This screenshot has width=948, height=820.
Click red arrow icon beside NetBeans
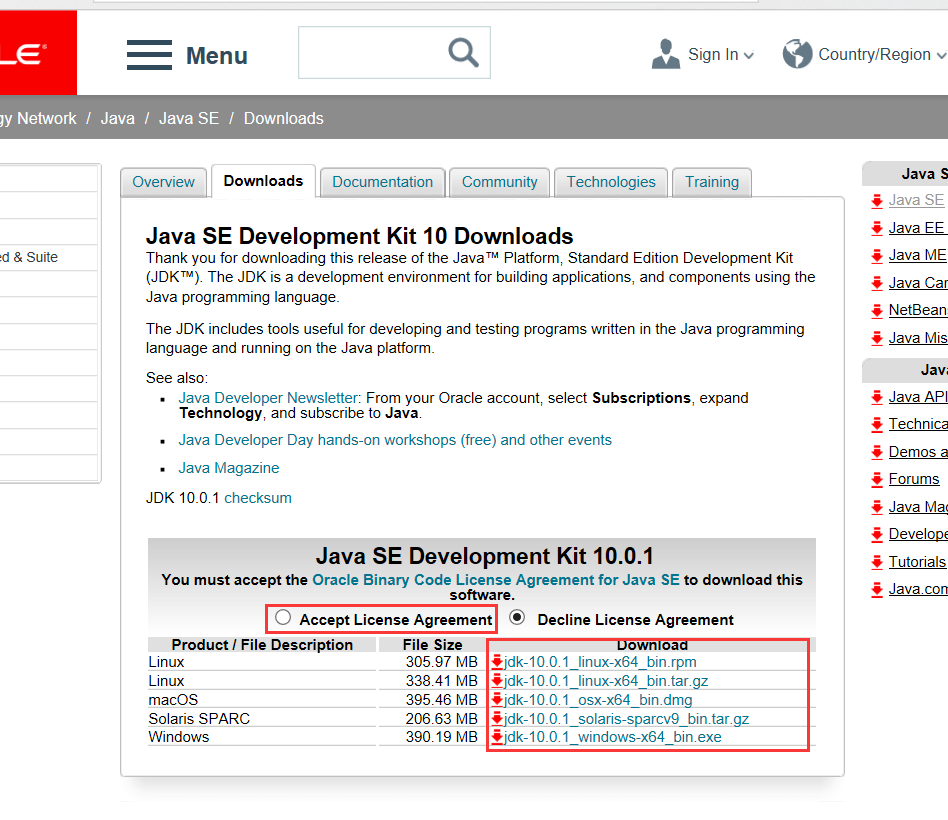pos(877,311)
